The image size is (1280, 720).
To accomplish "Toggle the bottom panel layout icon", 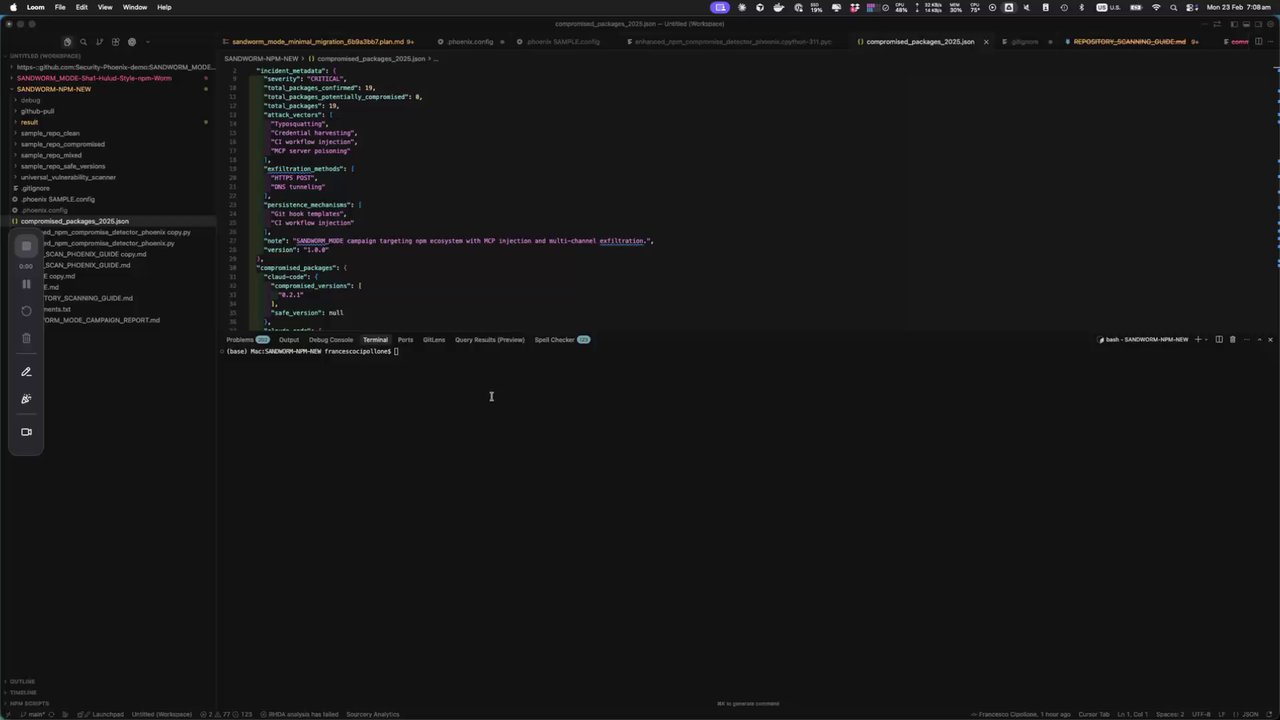I will (x=1246, y=24).
